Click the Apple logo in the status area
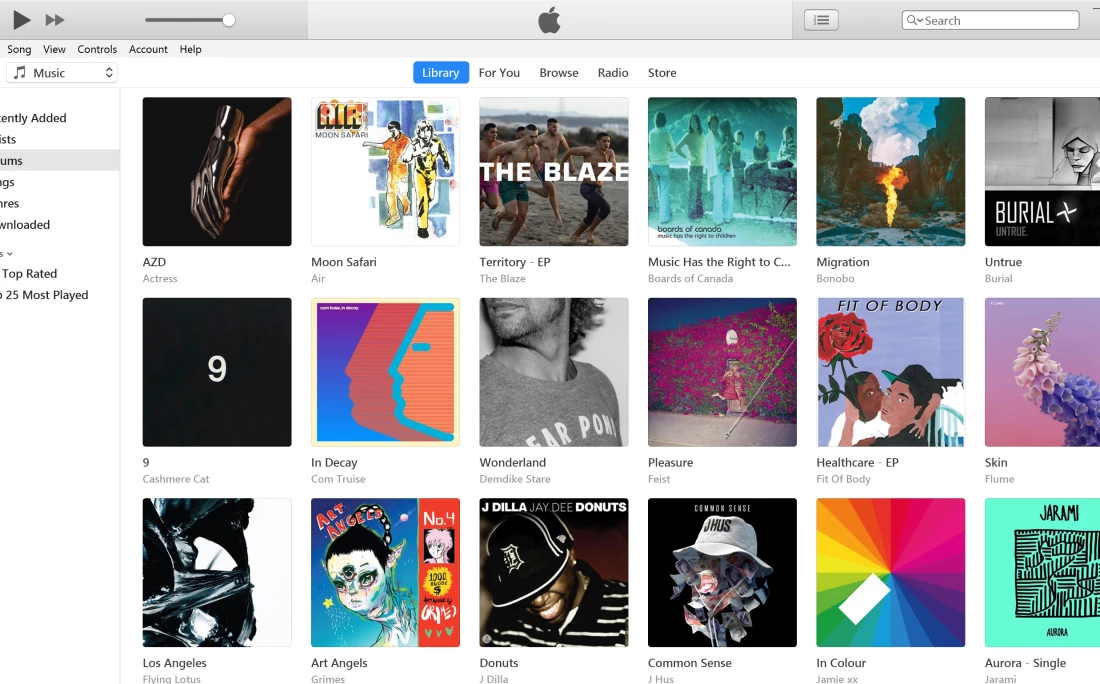 pos(549,20)
